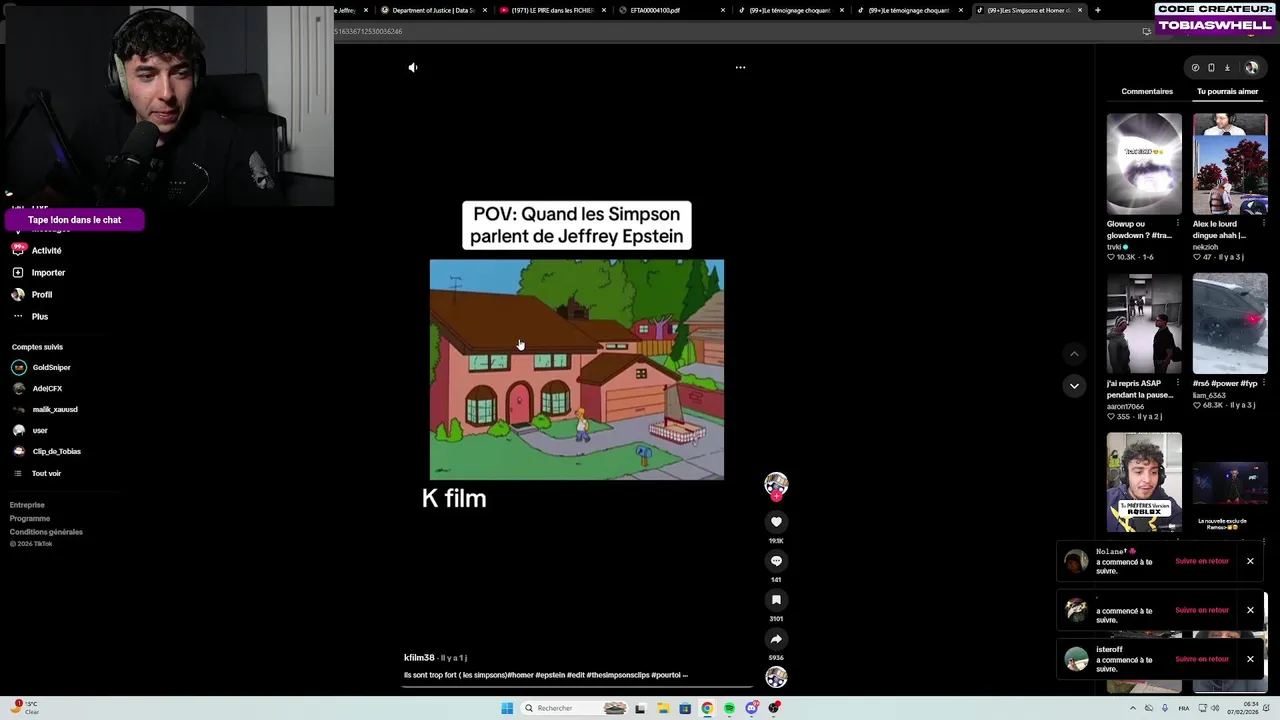Follow back isteroff in the notification
The height and width of the screenshot is (720, 1280).
coord(1202,660)
